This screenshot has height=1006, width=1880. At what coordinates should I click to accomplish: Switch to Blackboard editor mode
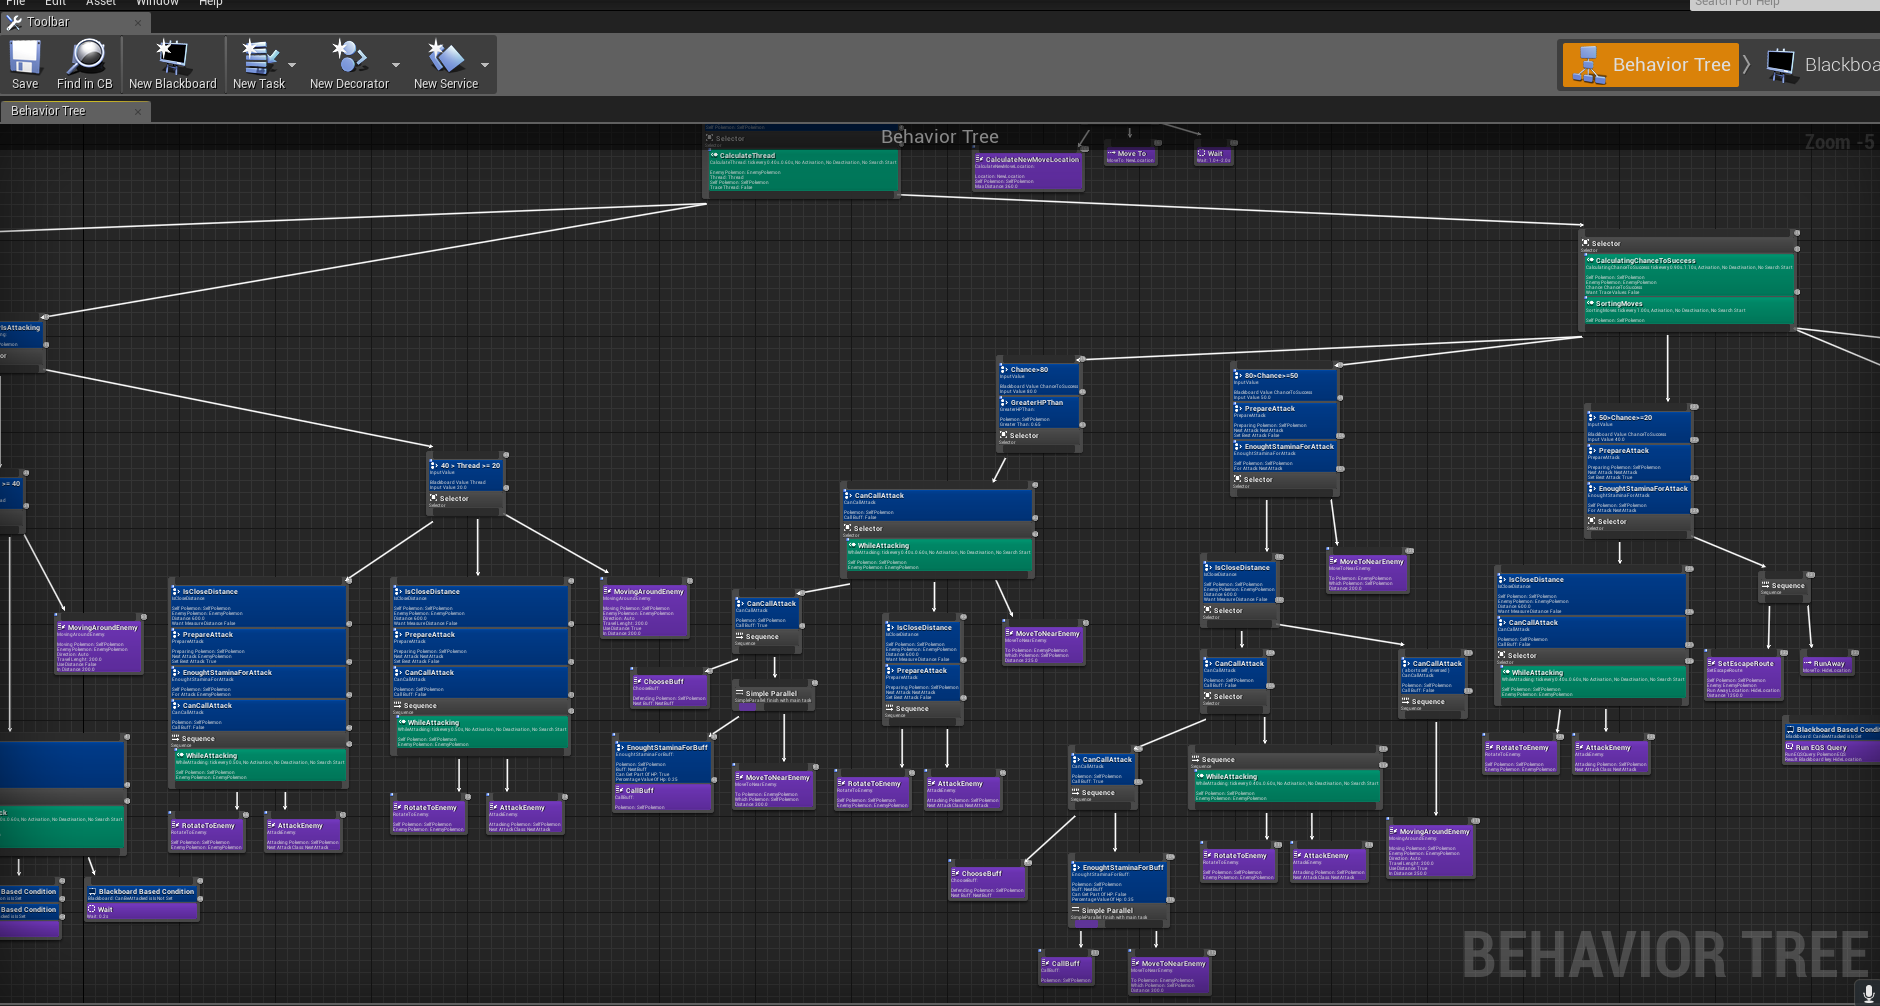(x=1820, y=65)
